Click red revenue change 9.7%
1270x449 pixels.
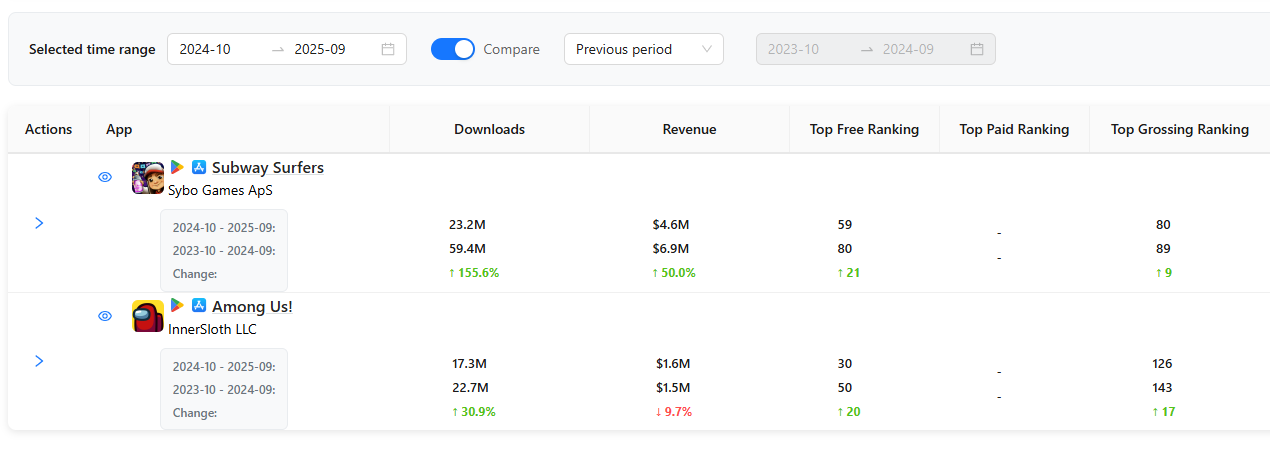[674, 412]
